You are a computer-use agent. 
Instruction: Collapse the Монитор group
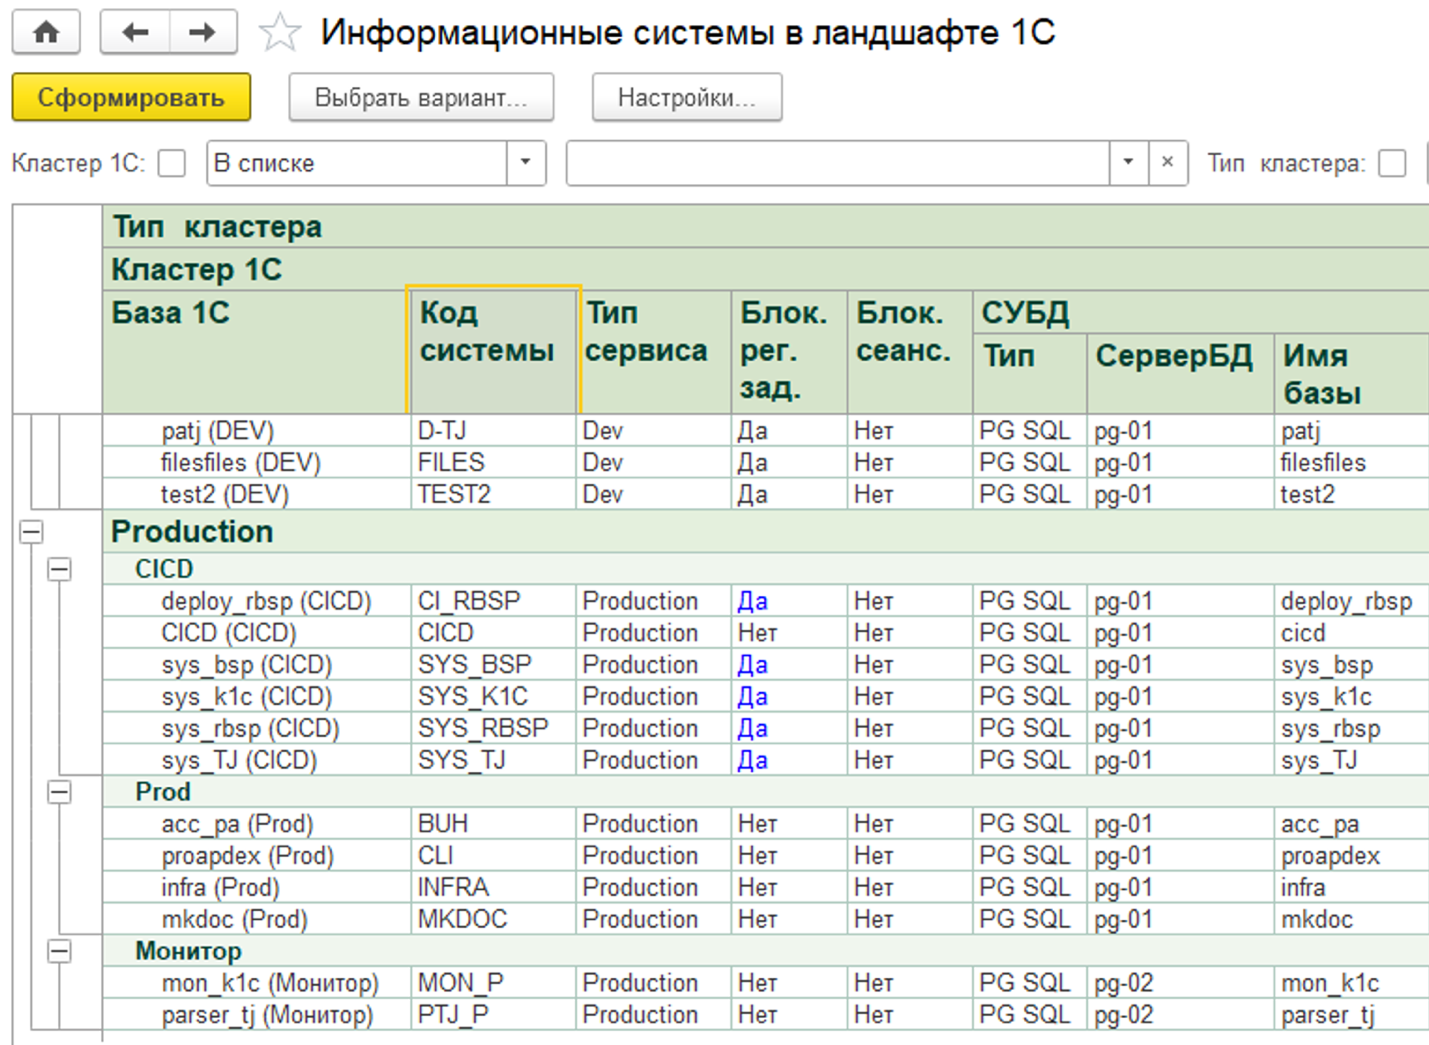tap(60, 951)
